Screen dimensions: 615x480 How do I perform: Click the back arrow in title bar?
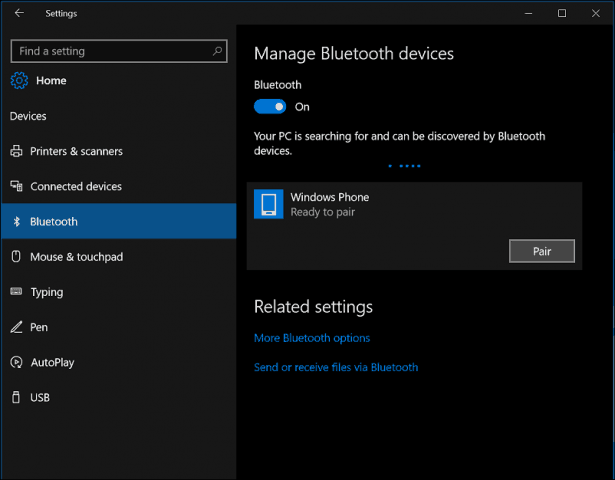click(x=19, y=13)
